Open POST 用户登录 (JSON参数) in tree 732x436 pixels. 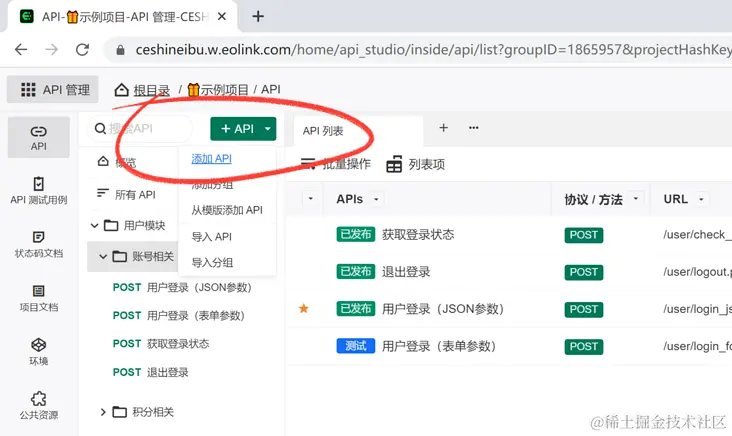[182, 288]
